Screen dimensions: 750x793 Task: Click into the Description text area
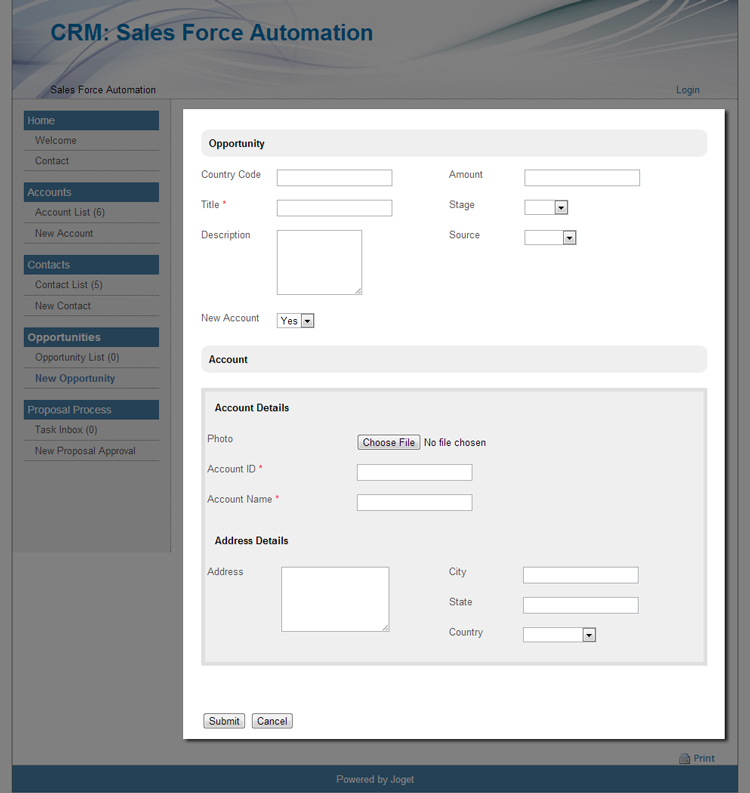pos(319,262)
